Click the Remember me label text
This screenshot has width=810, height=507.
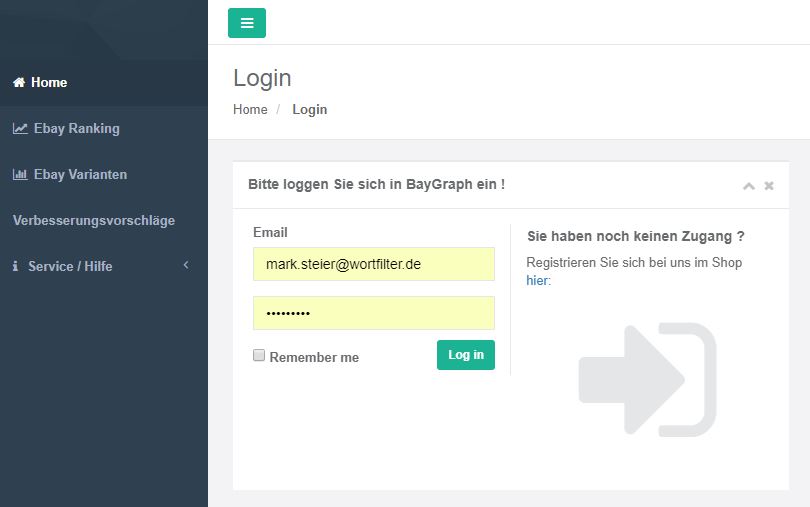[x=314, y=357]
